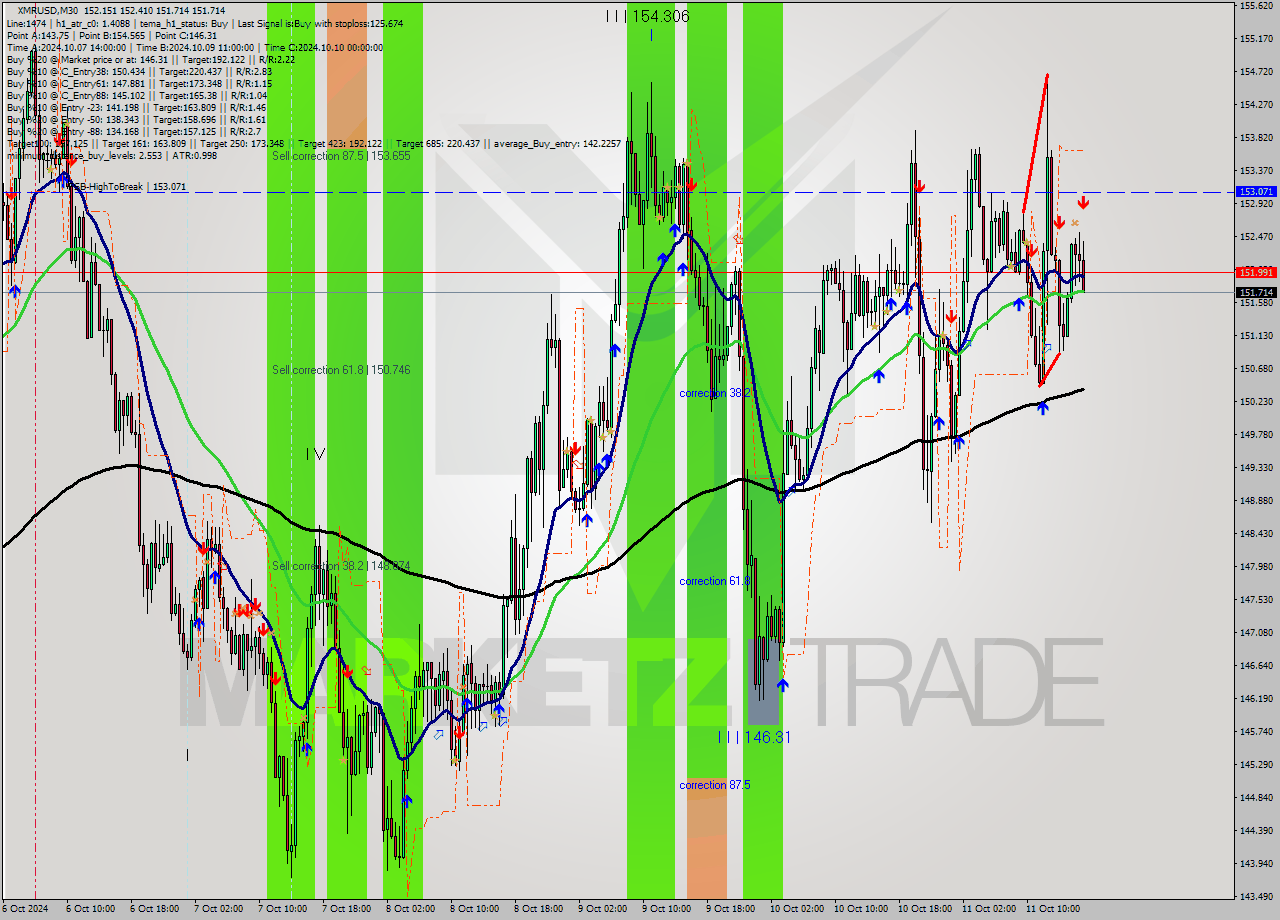
Task: Click the 148.430 price axis label
Action: tap(1257, 534)
